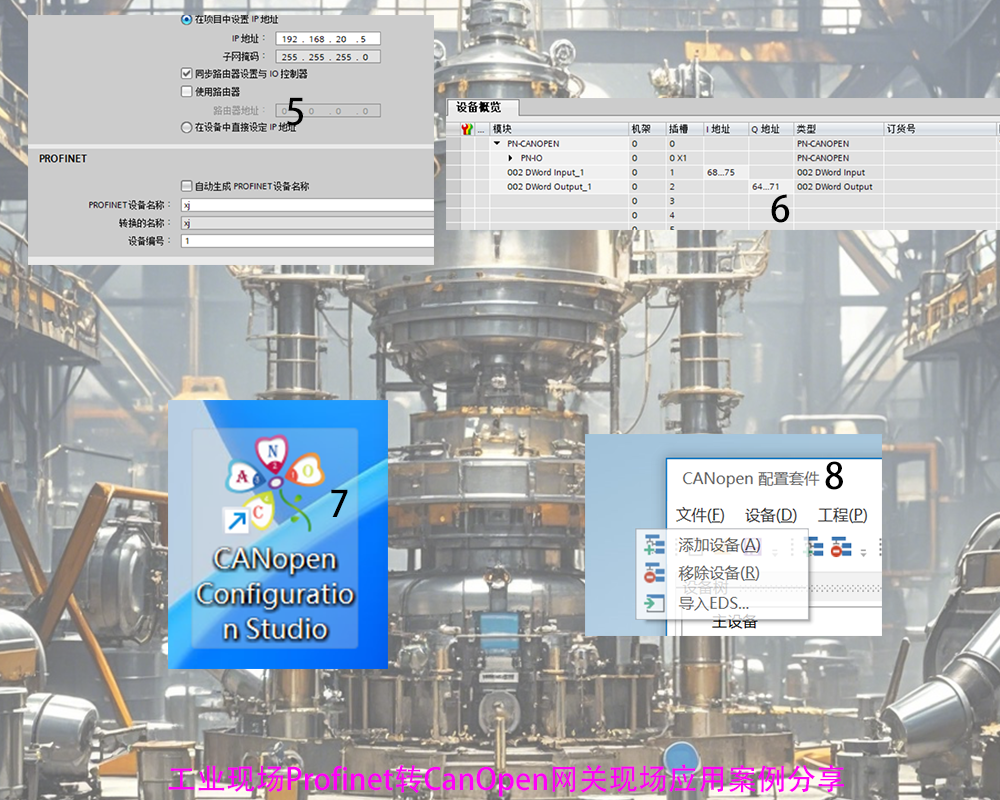
Task: Click the 订货号 column header
Action: [x=940, y=129]
